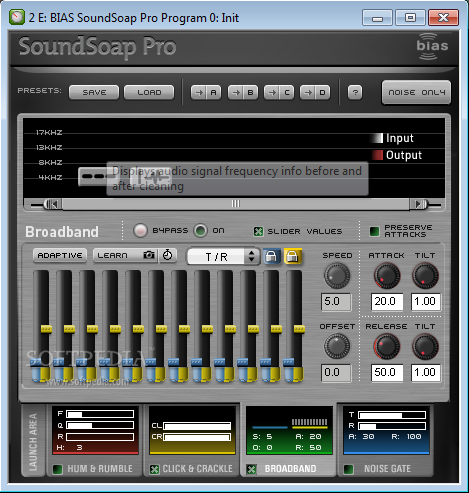Enable the Noise Gate checkbox

click(x=349, y=469)
